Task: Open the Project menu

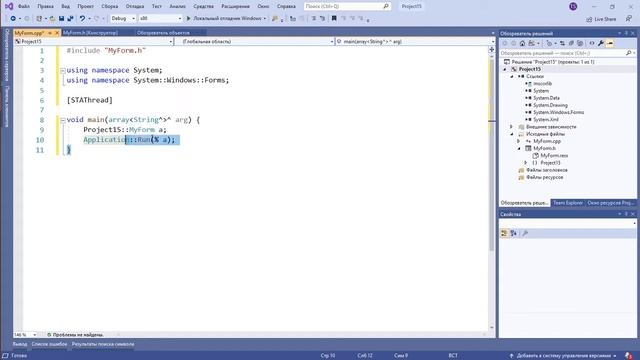Action: click(x=85, y=7)
